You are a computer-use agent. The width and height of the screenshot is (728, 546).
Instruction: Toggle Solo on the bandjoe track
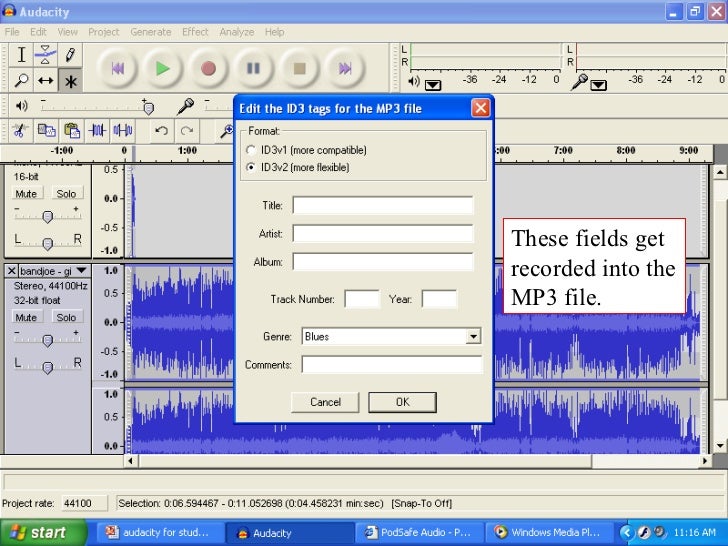[66, 318]
